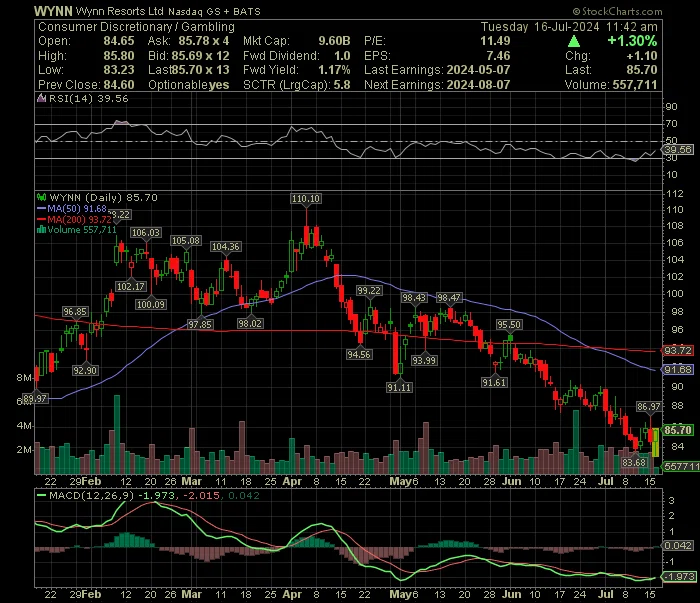This screenshot has height=603, width=700.
Task: Click the MACD(12,26,9) indicator label
Action: tap(91, 495)
